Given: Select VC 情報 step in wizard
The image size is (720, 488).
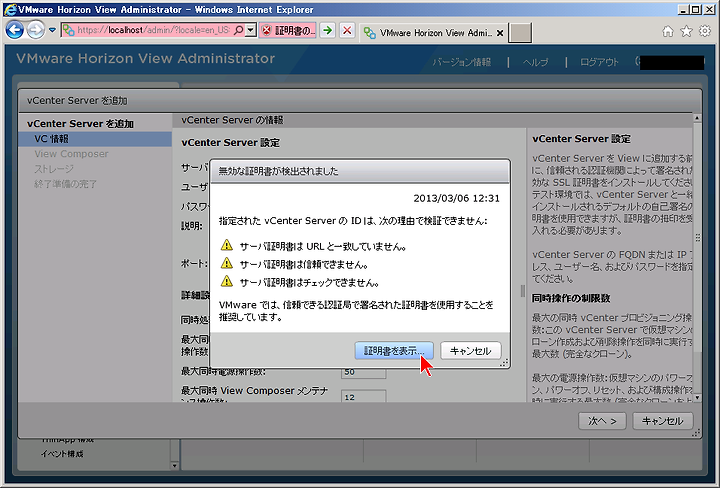Looking at the screenshot, I should 95,139.
